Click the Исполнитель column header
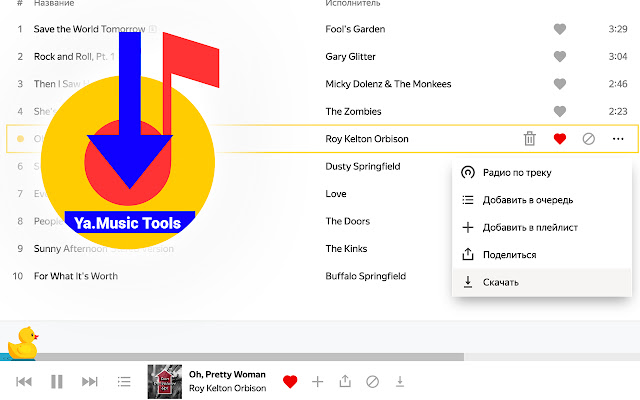The image size is (640, 400). [353, 3]
